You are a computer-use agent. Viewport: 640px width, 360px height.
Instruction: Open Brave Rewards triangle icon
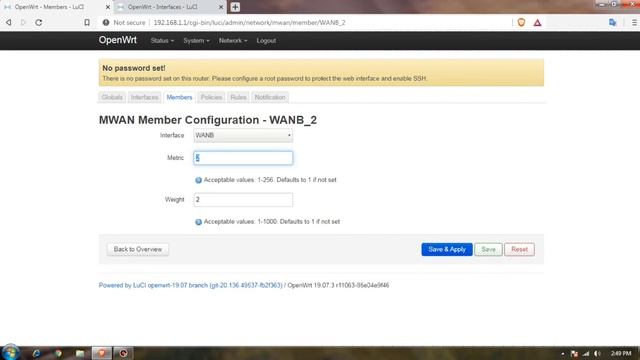coord(538,23)
